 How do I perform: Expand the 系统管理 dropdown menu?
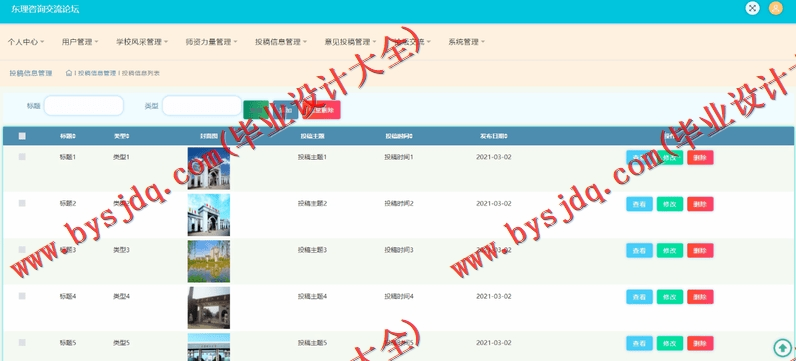pyautogui.click(x=467, y=42)
